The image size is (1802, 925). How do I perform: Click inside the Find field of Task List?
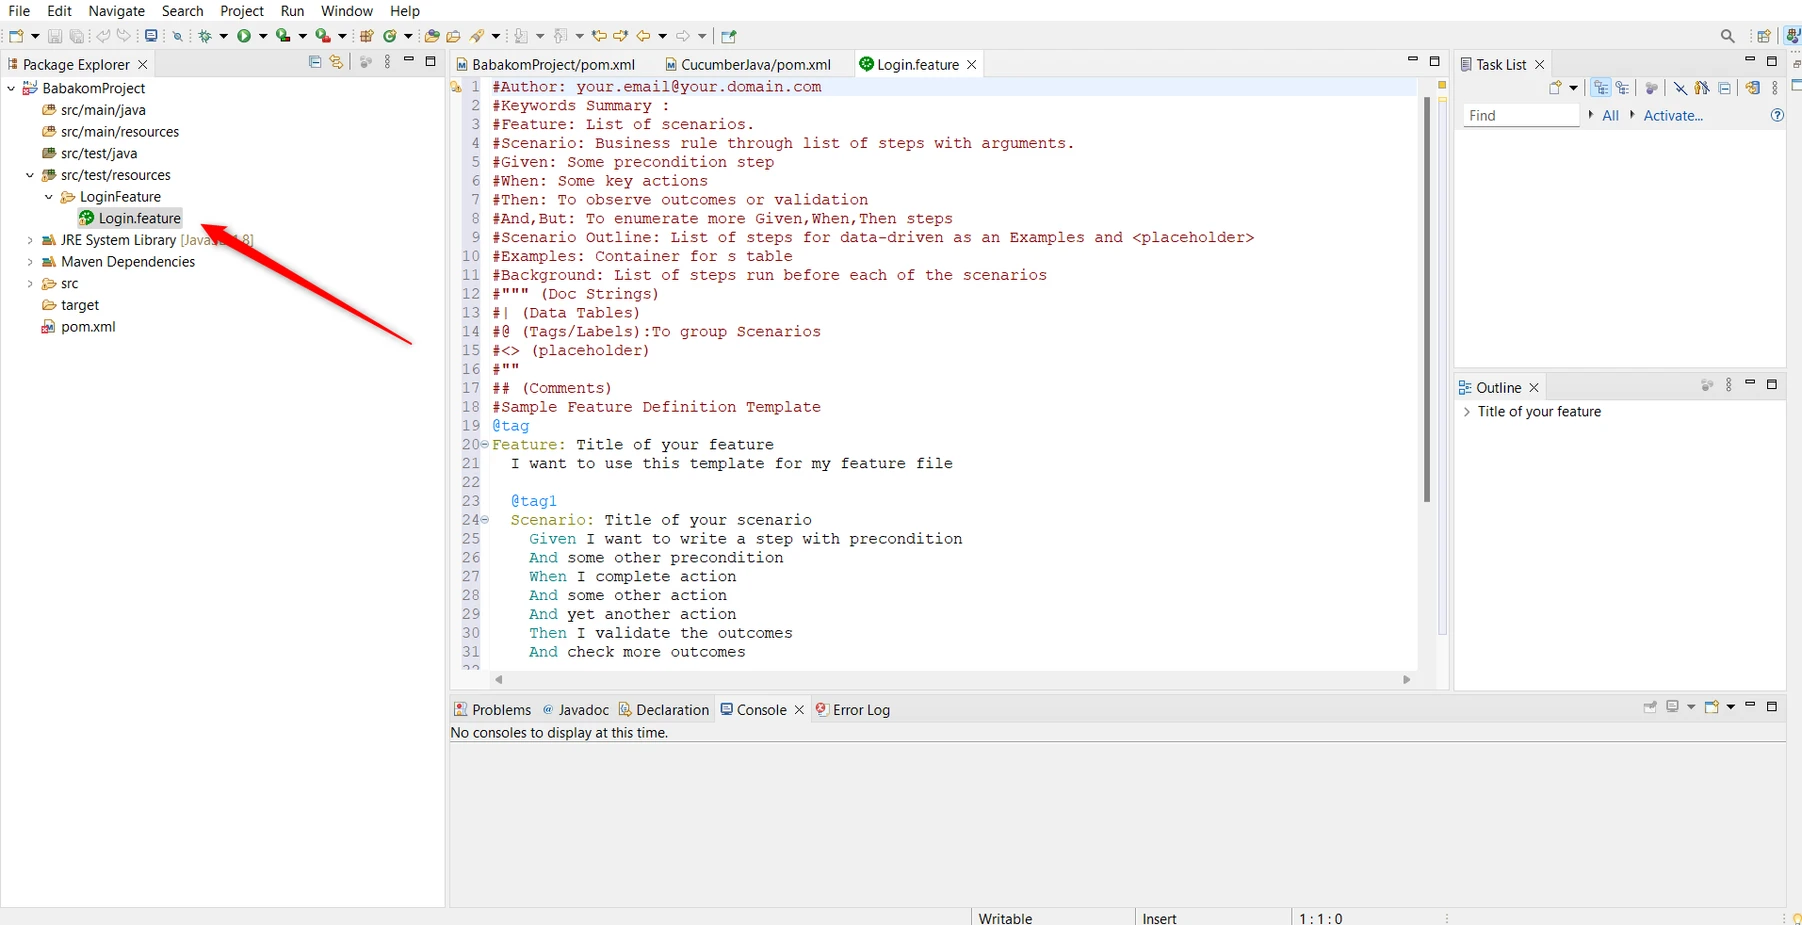coord(1520,115)
